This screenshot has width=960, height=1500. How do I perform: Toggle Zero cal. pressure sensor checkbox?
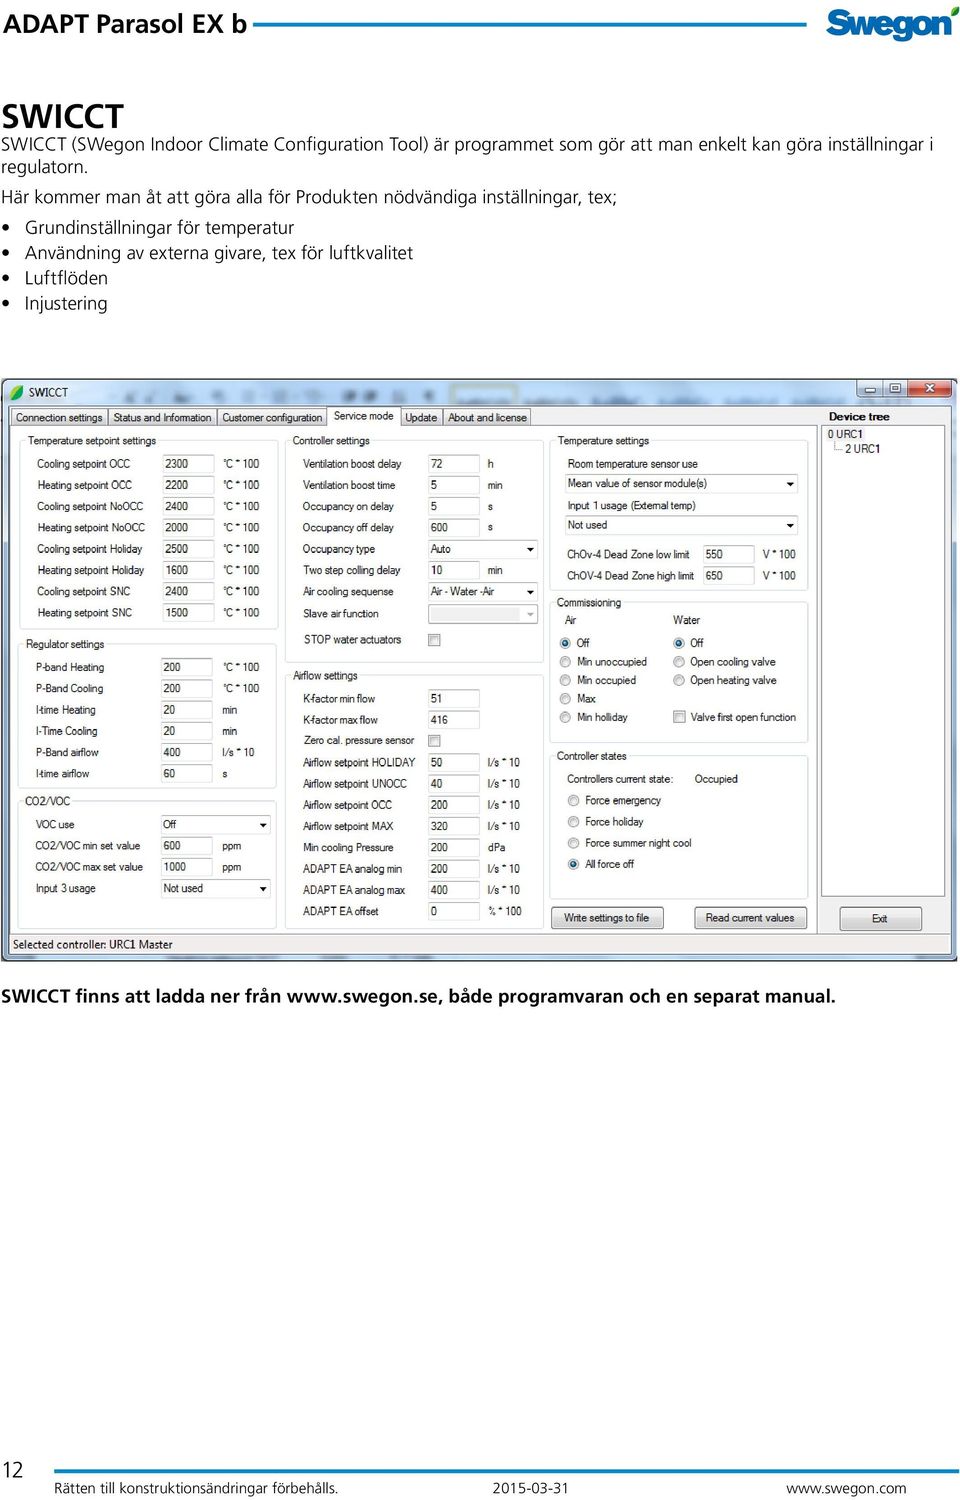(434, 741)
